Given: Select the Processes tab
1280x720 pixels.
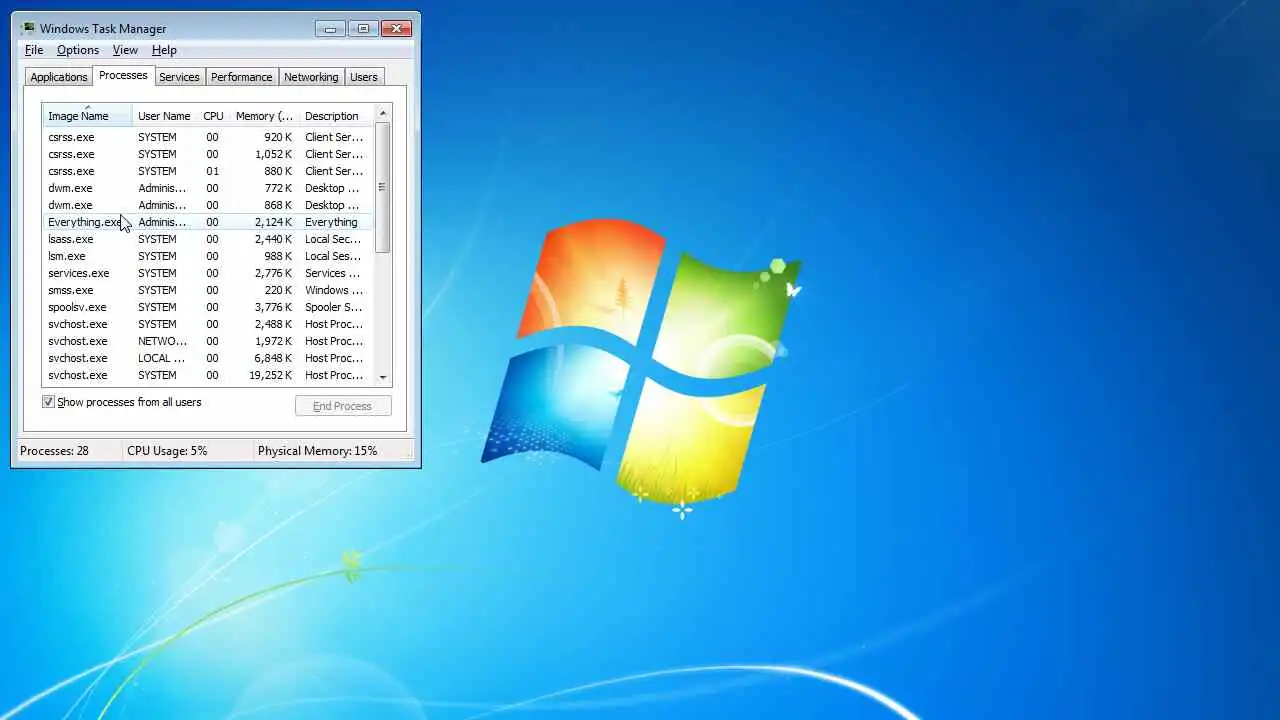Looking at the screenshot, I should pyautogui.click(x=123, y=76).
